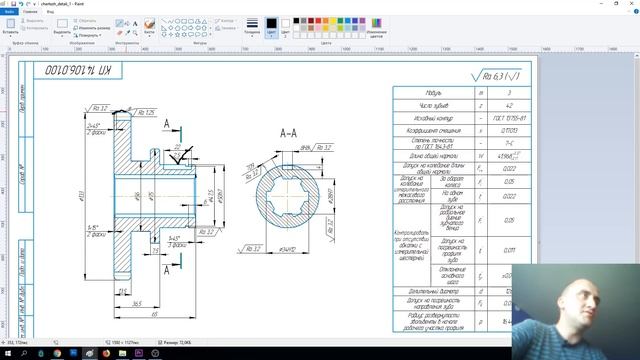Expand the shapes gallery scroll arrow
This screenshot has width=640, height=360.
coord(210,35)
